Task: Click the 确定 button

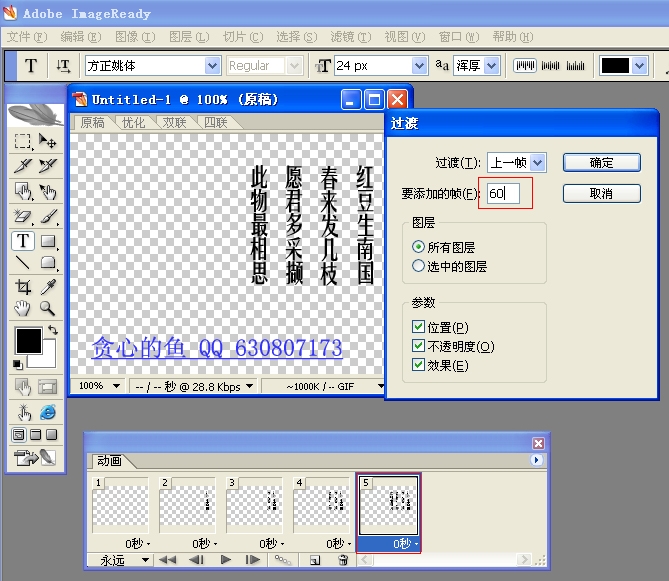Action: pyautogui.click(x=601, y=162)
